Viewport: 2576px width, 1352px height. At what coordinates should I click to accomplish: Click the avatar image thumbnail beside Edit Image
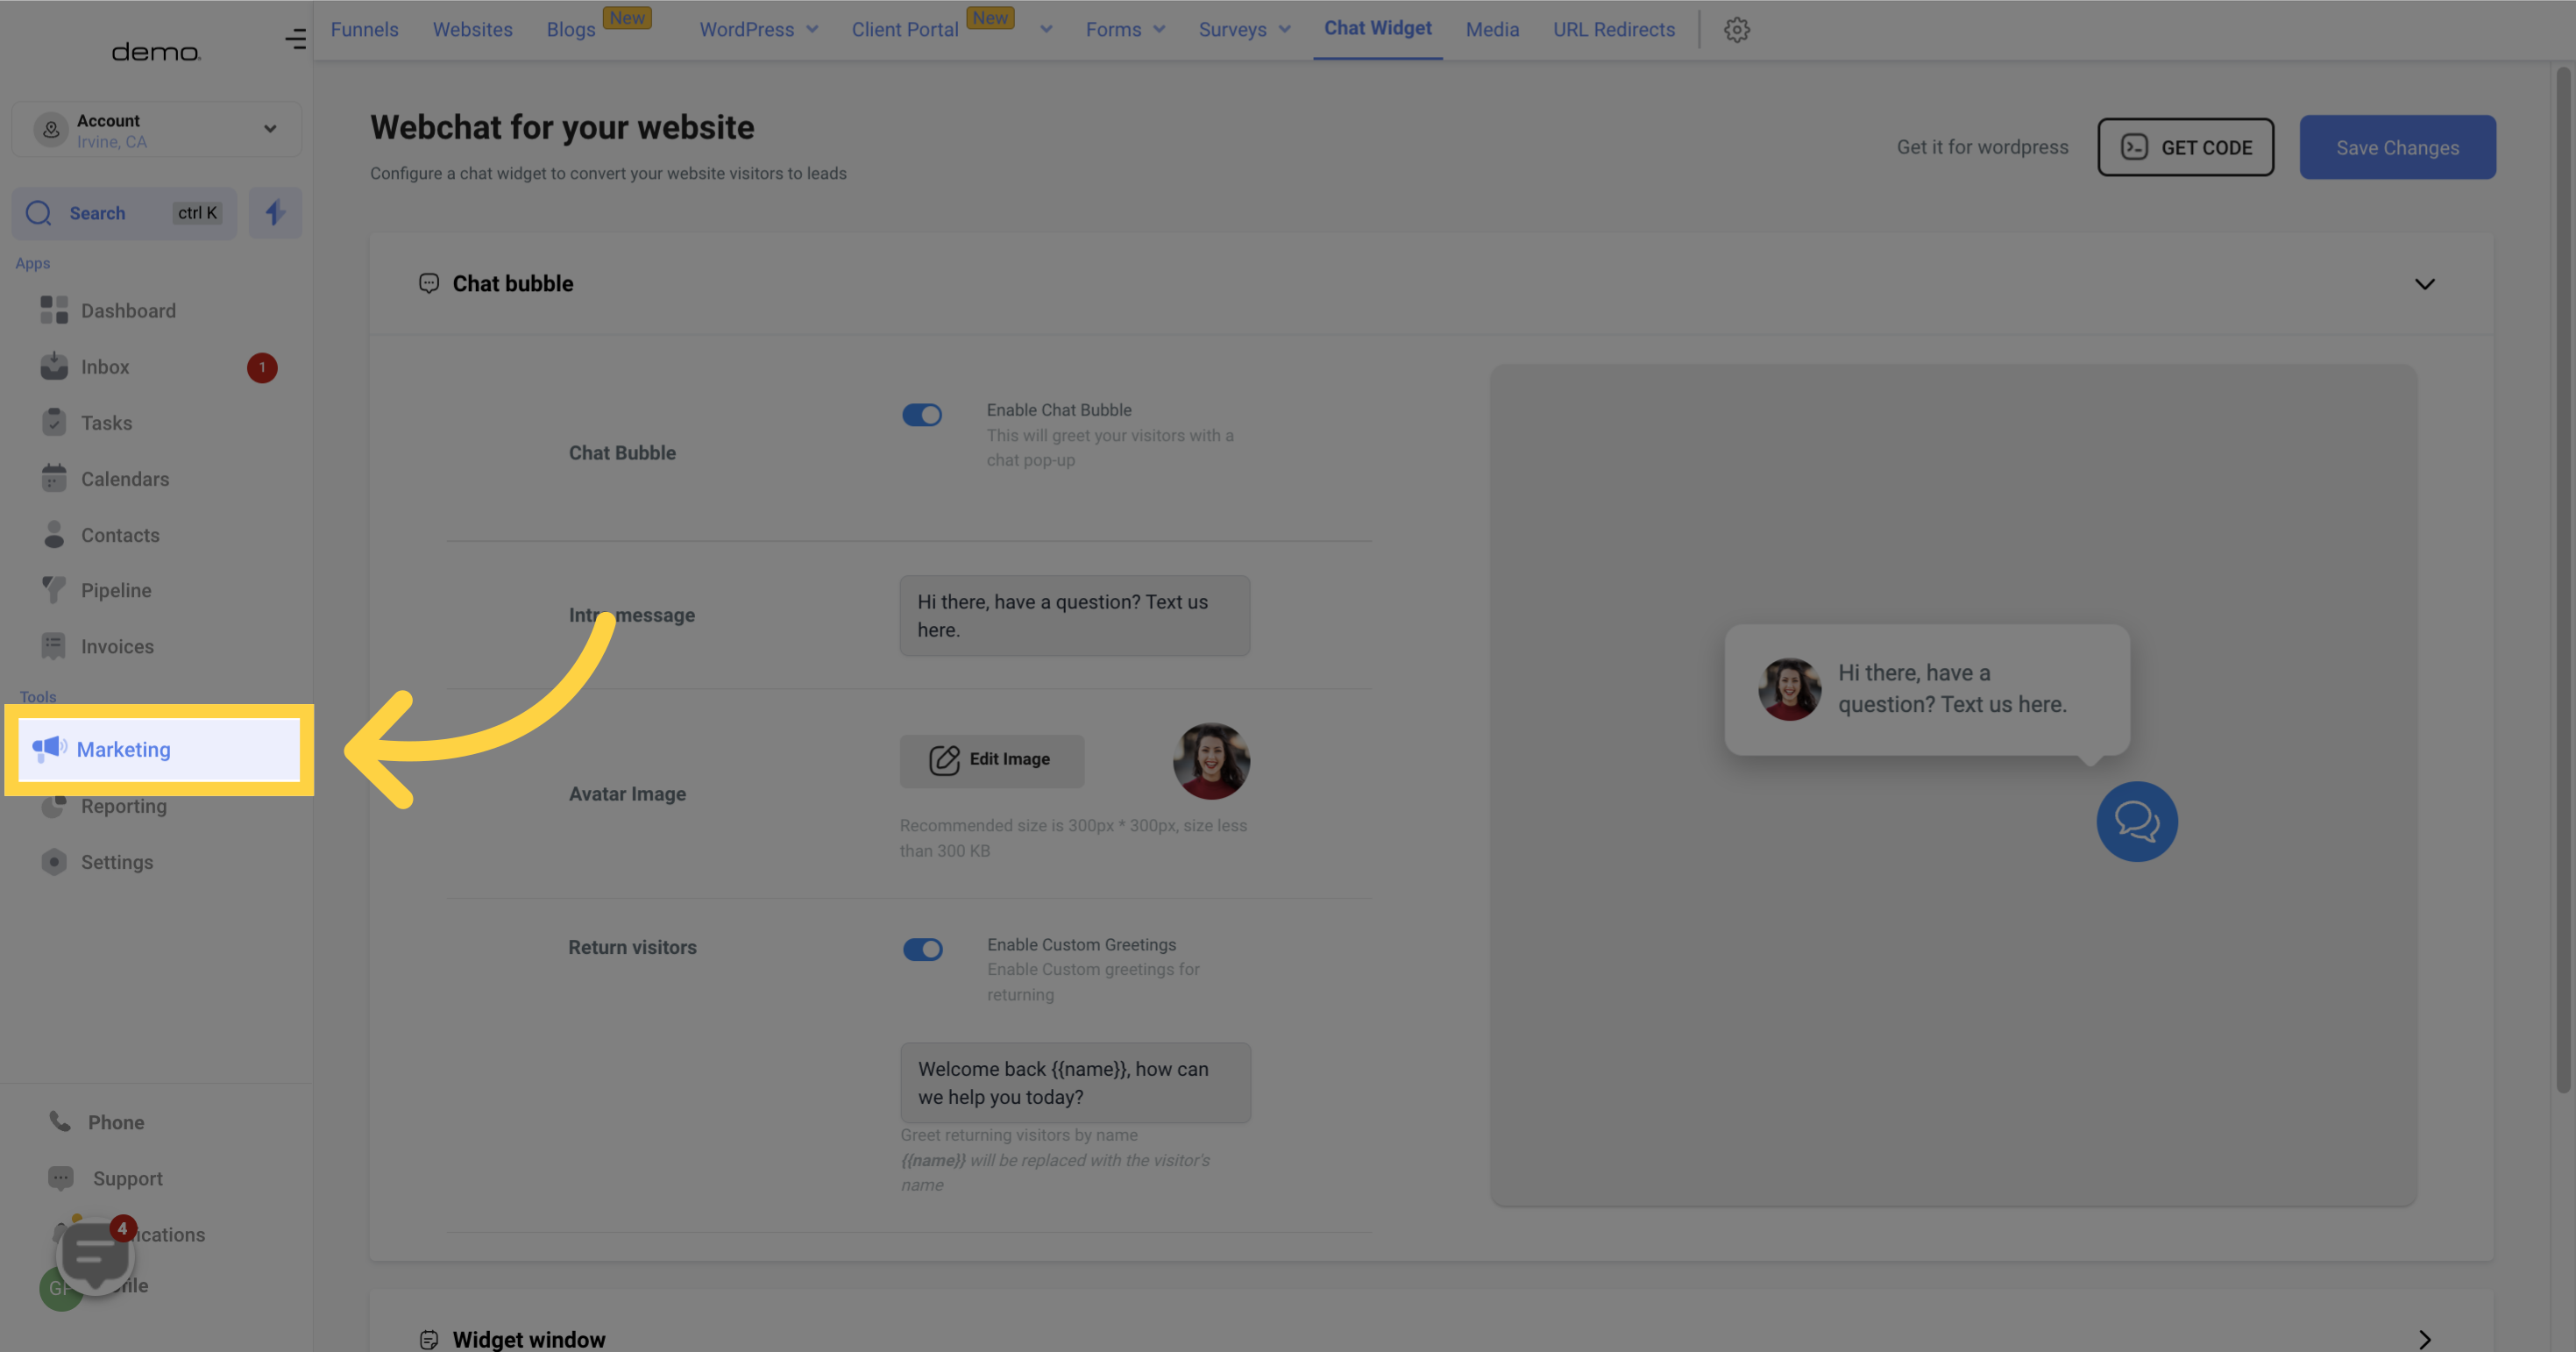coord(1211,761)
